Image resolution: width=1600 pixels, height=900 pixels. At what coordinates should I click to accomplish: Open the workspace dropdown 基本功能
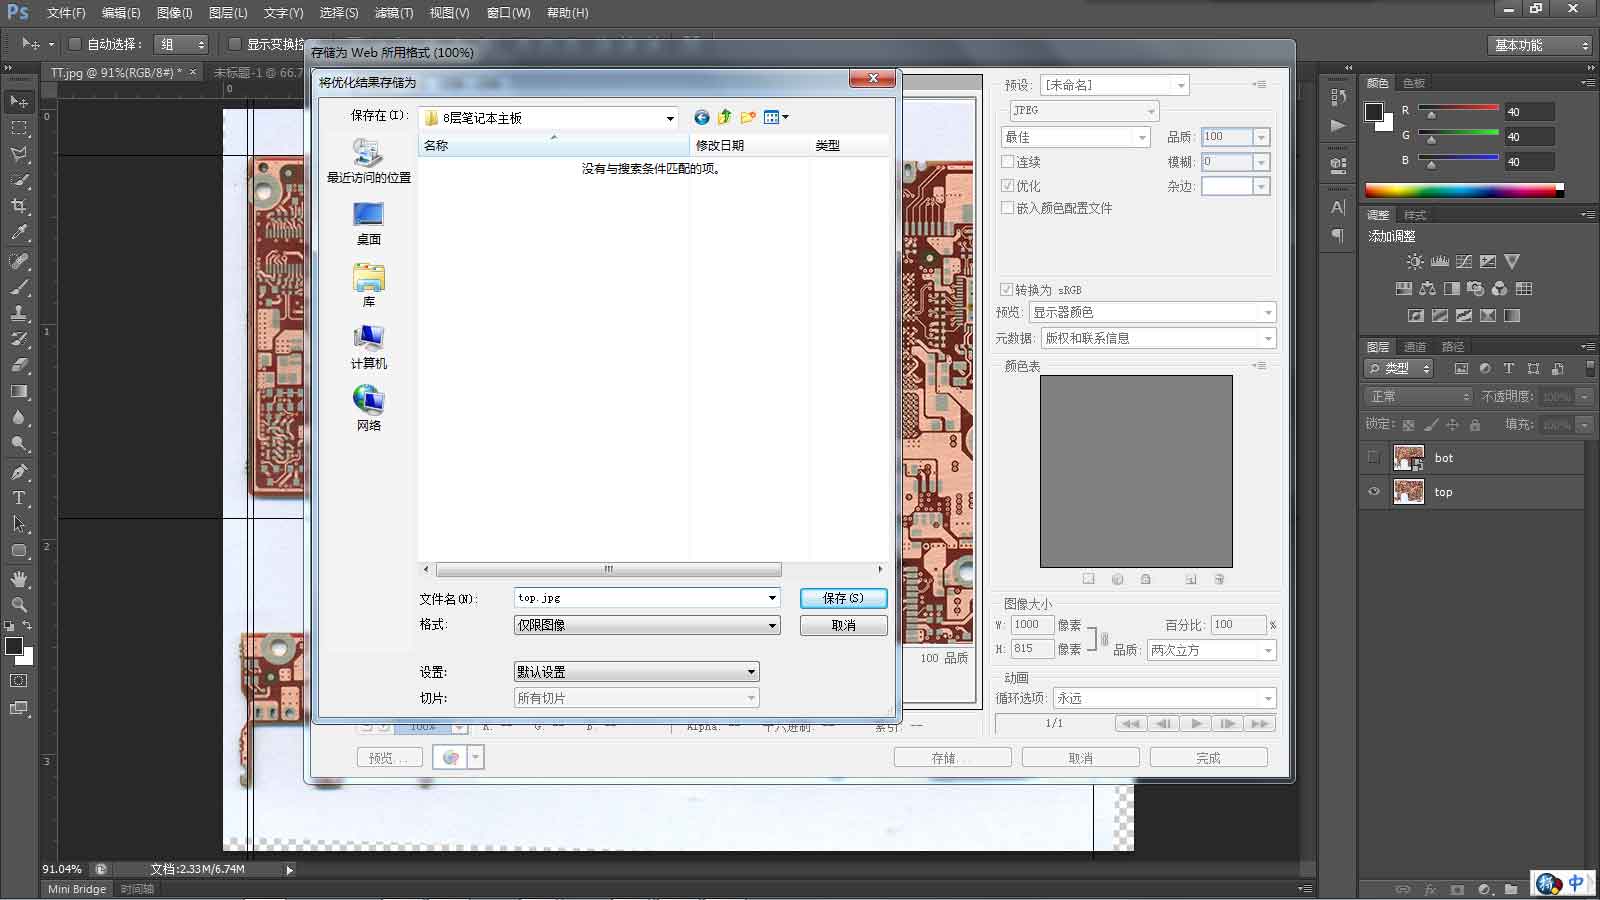[1539, 45]
